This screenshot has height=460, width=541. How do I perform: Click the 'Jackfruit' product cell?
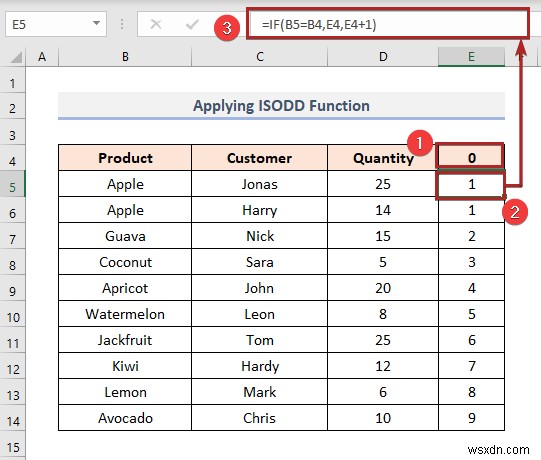[125, 340]
